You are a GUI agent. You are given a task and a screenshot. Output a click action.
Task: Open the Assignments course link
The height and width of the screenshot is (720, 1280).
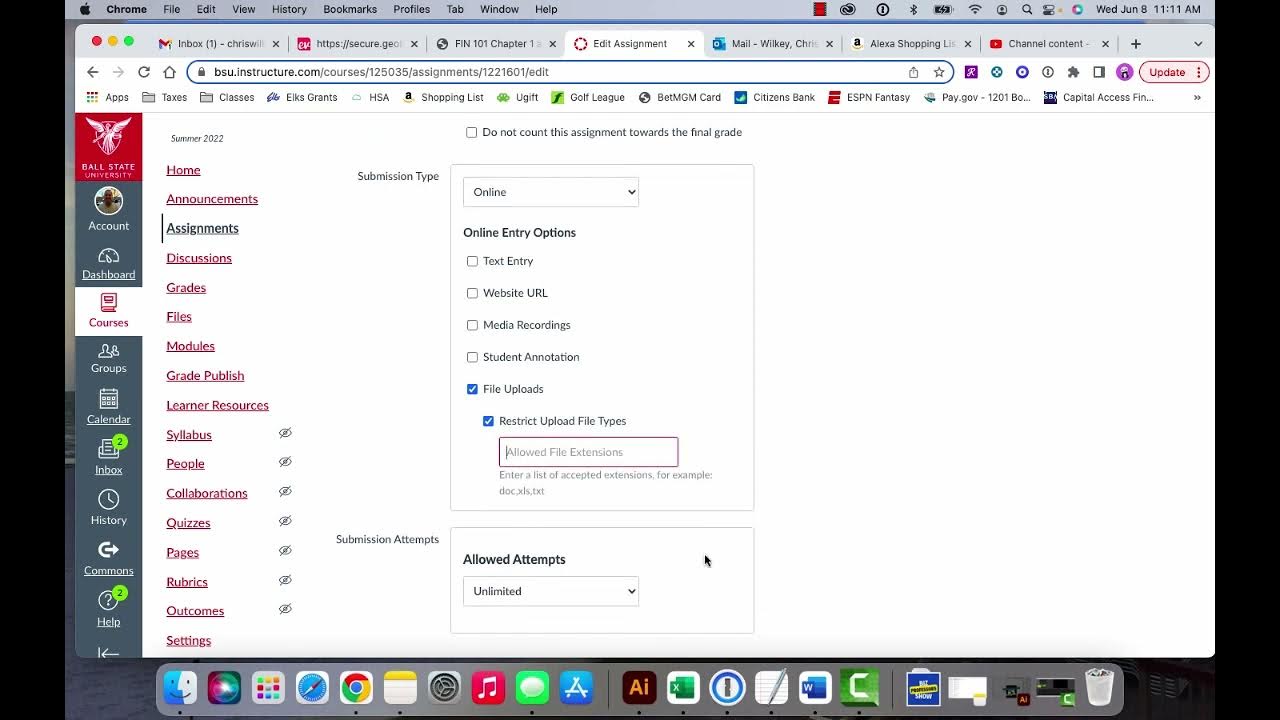pyautogui.click(x=202, y=228)
